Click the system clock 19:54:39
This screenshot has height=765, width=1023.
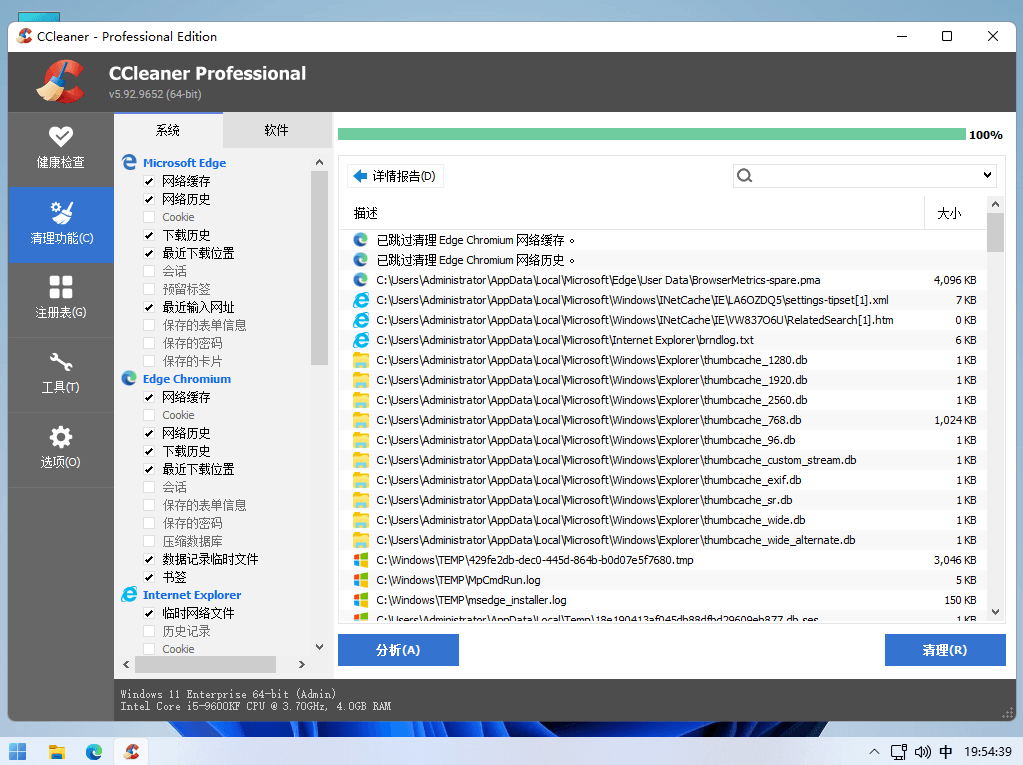987,752
